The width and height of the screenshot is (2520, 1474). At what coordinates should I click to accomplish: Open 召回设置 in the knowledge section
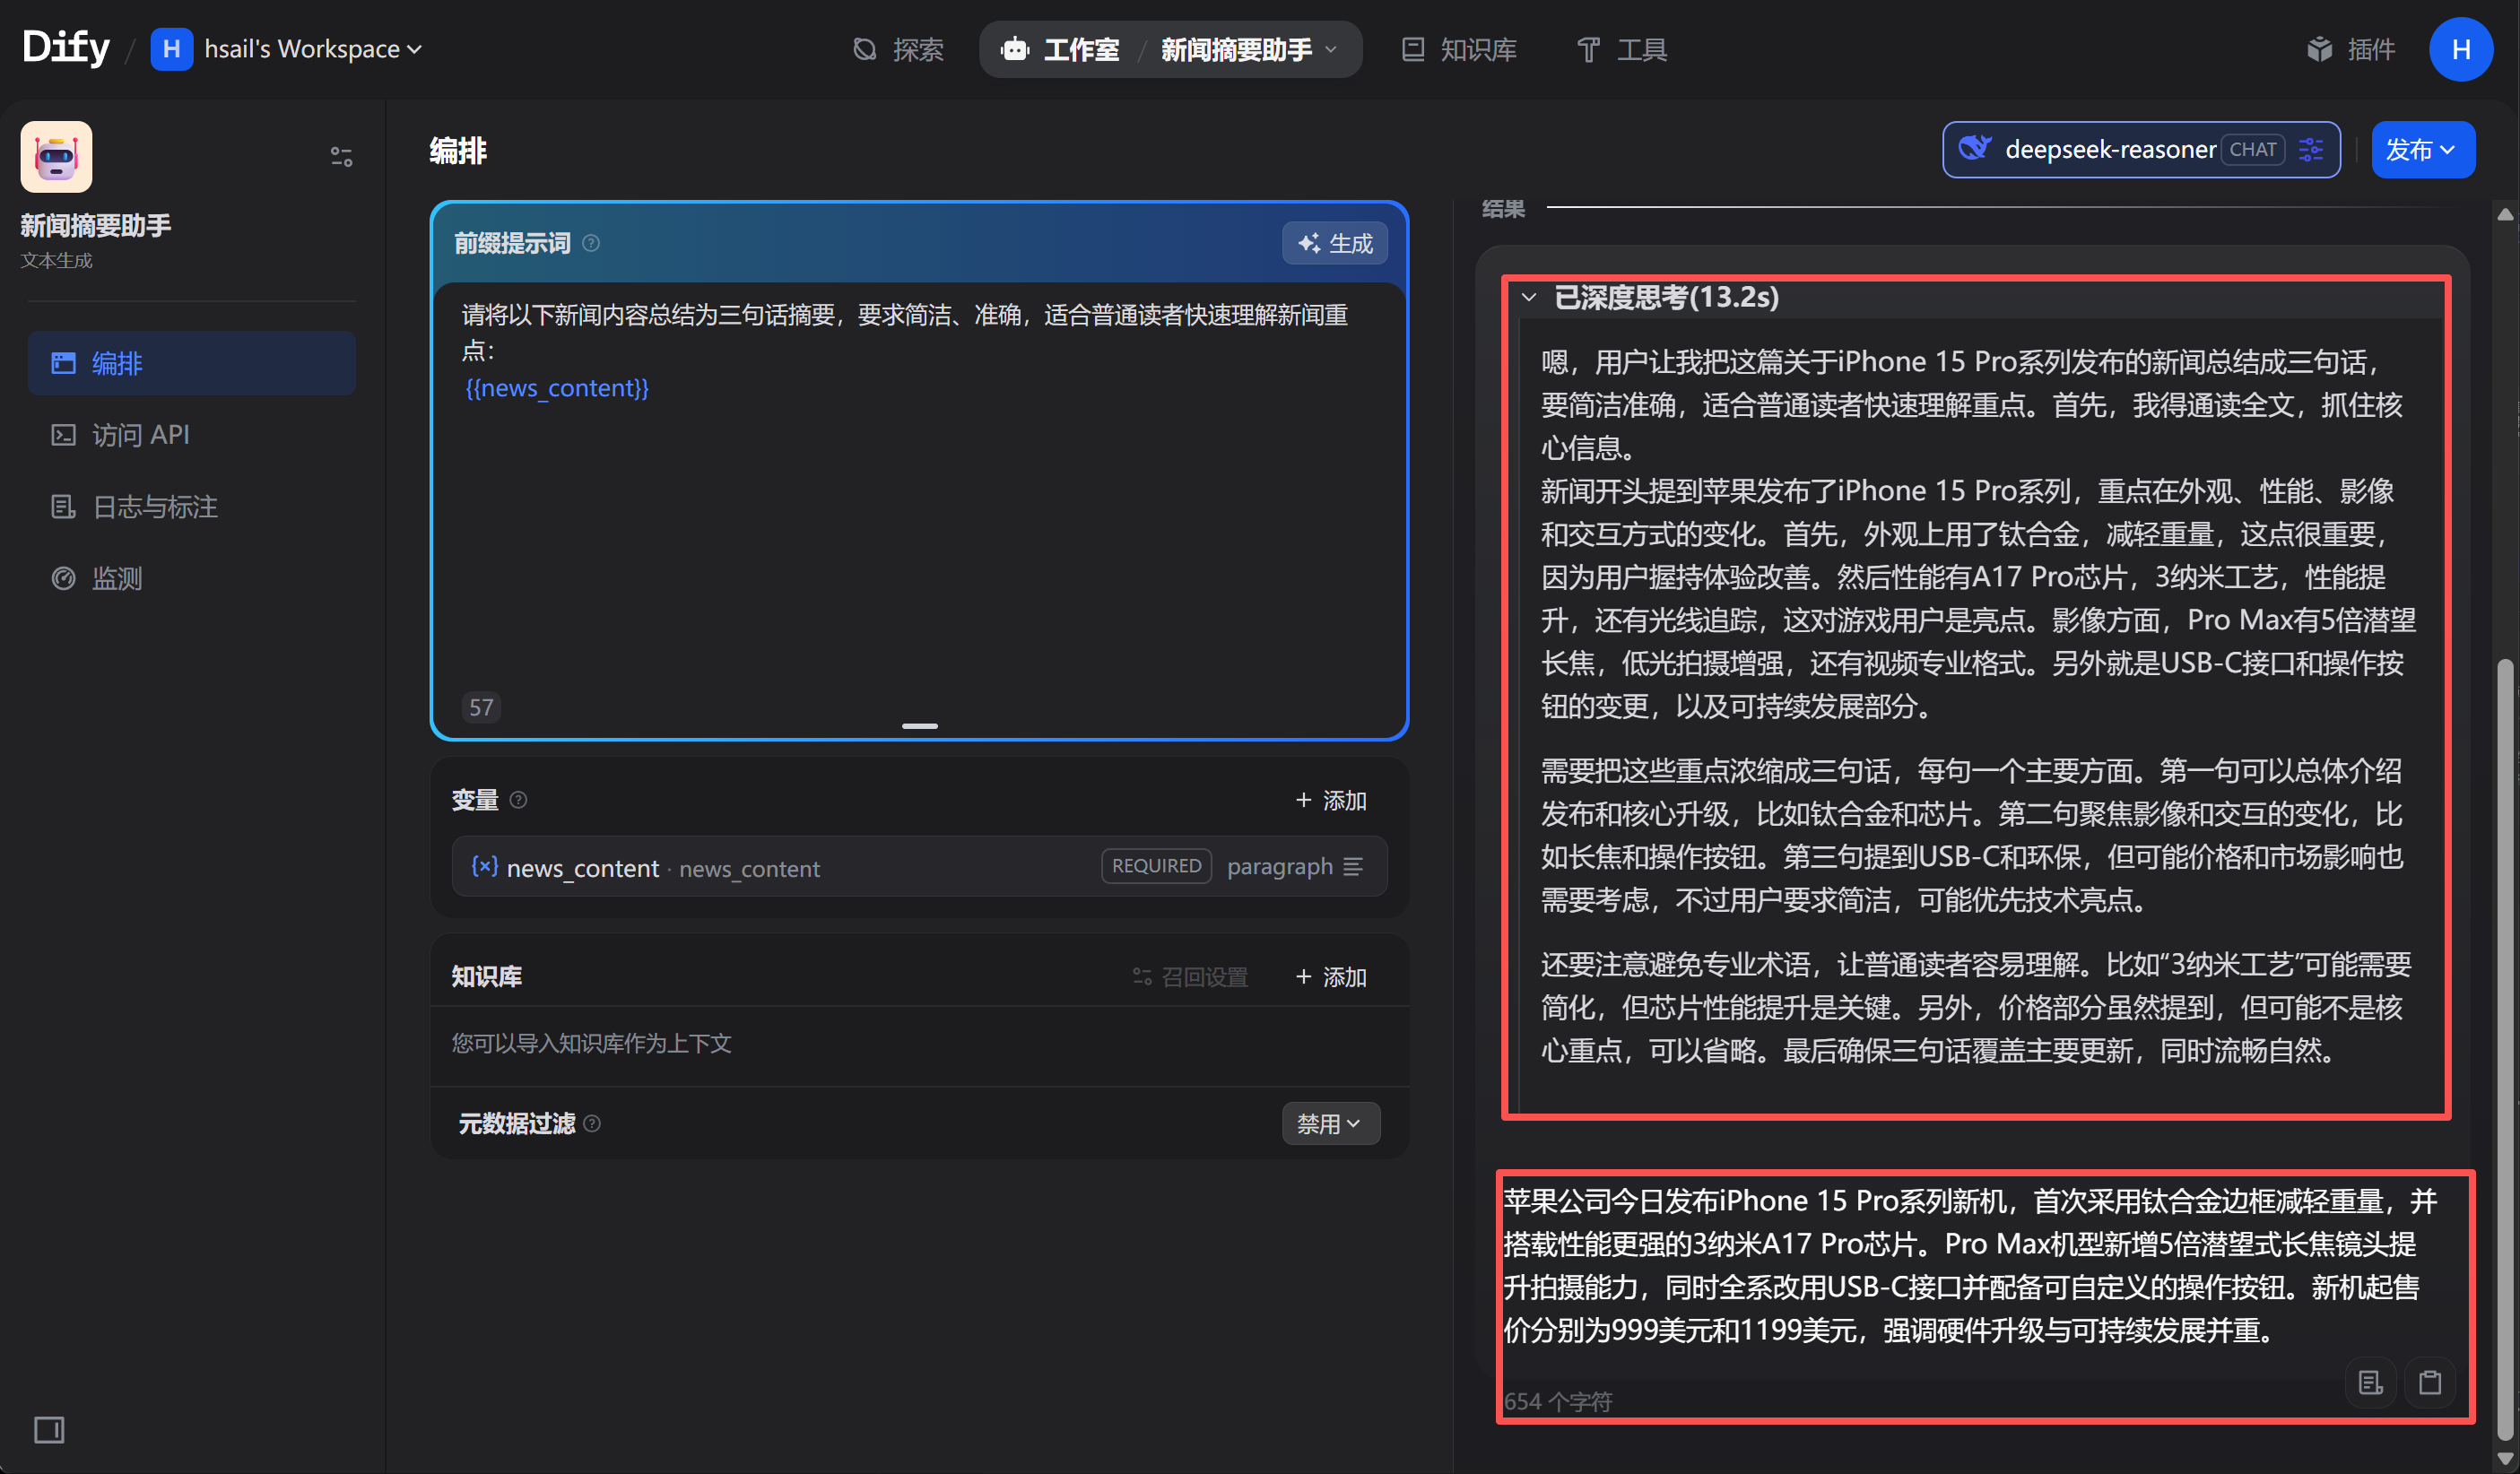coord(1190,977)
